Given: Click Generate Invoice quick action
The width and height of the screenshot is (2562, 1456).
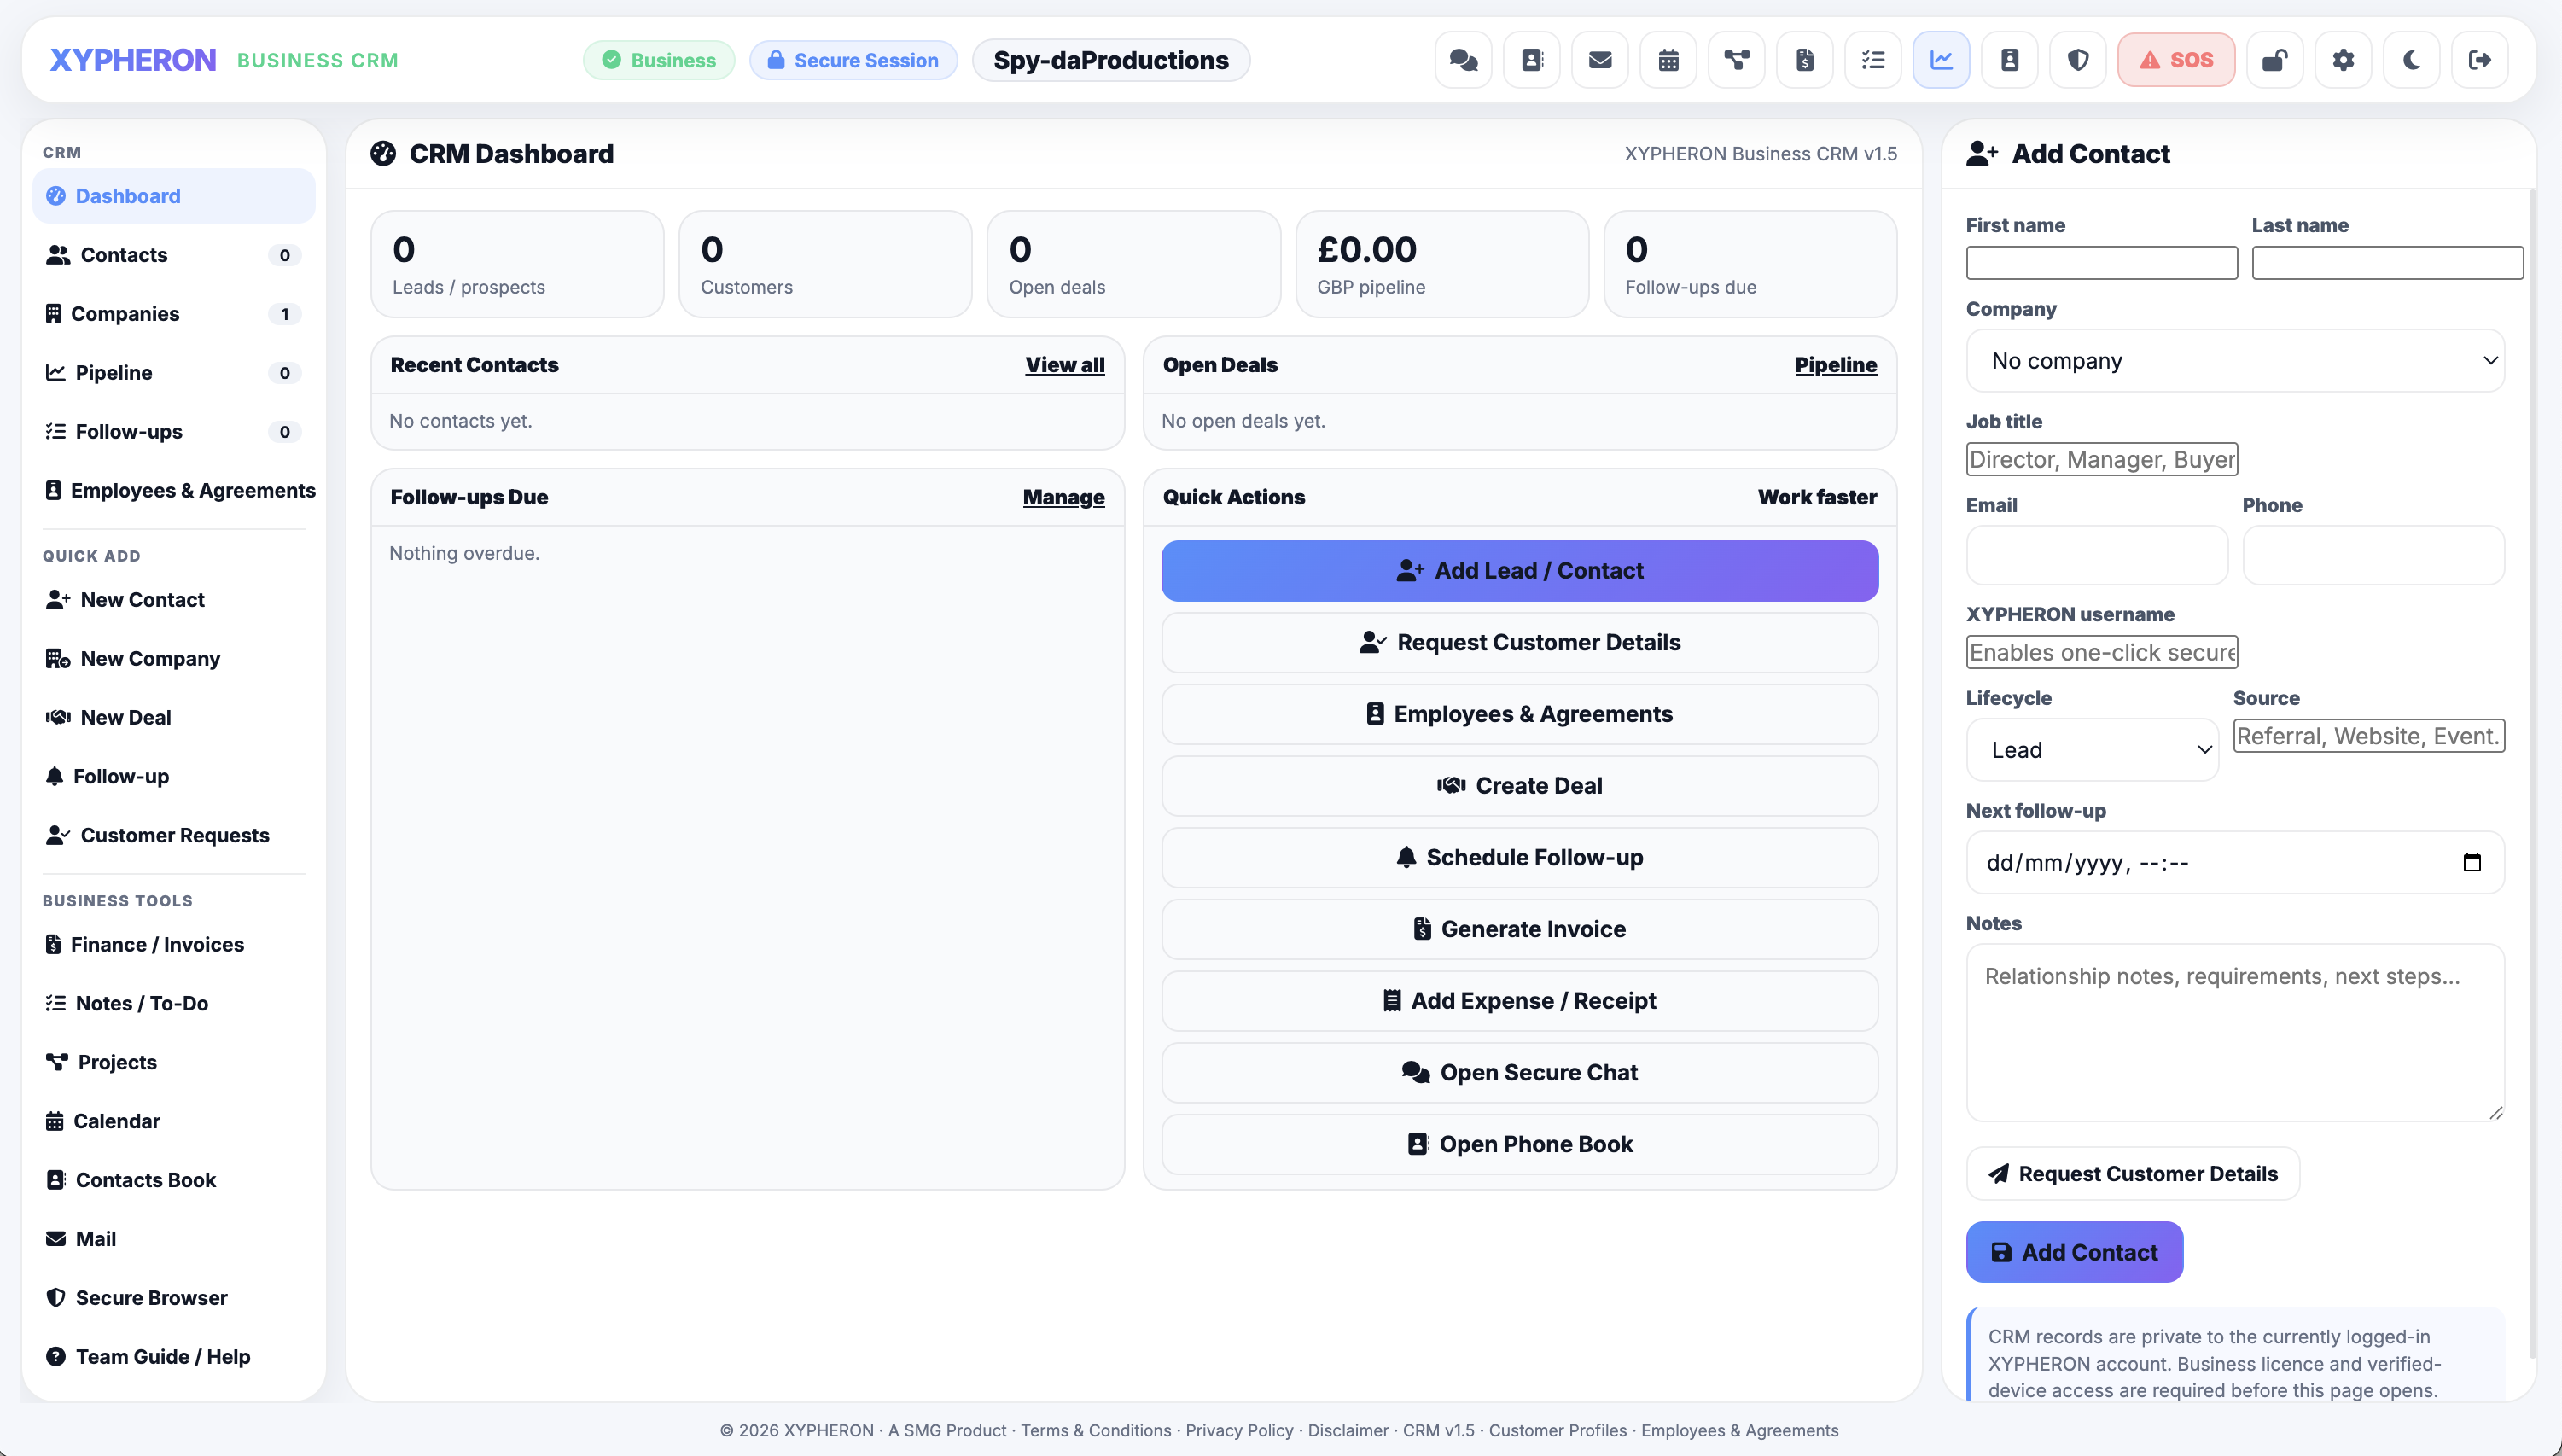Looking at the screenshot, I should [x=1519, y=930].
